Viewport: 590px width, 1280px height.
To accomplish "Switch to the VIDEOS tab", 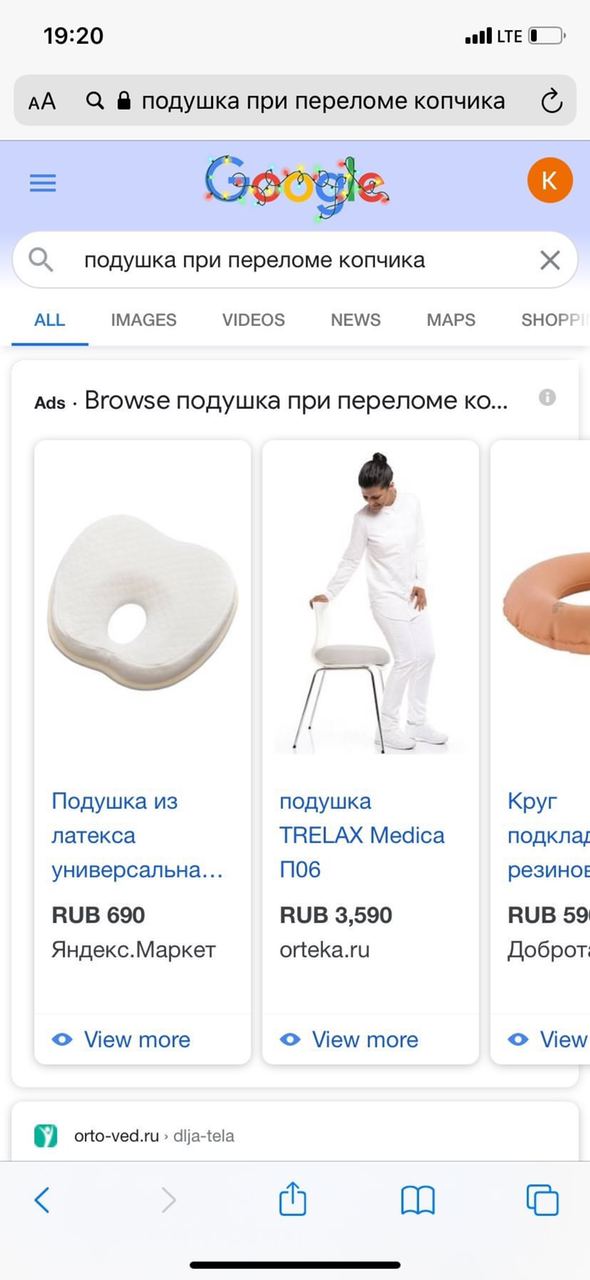I will click(253, 320).
